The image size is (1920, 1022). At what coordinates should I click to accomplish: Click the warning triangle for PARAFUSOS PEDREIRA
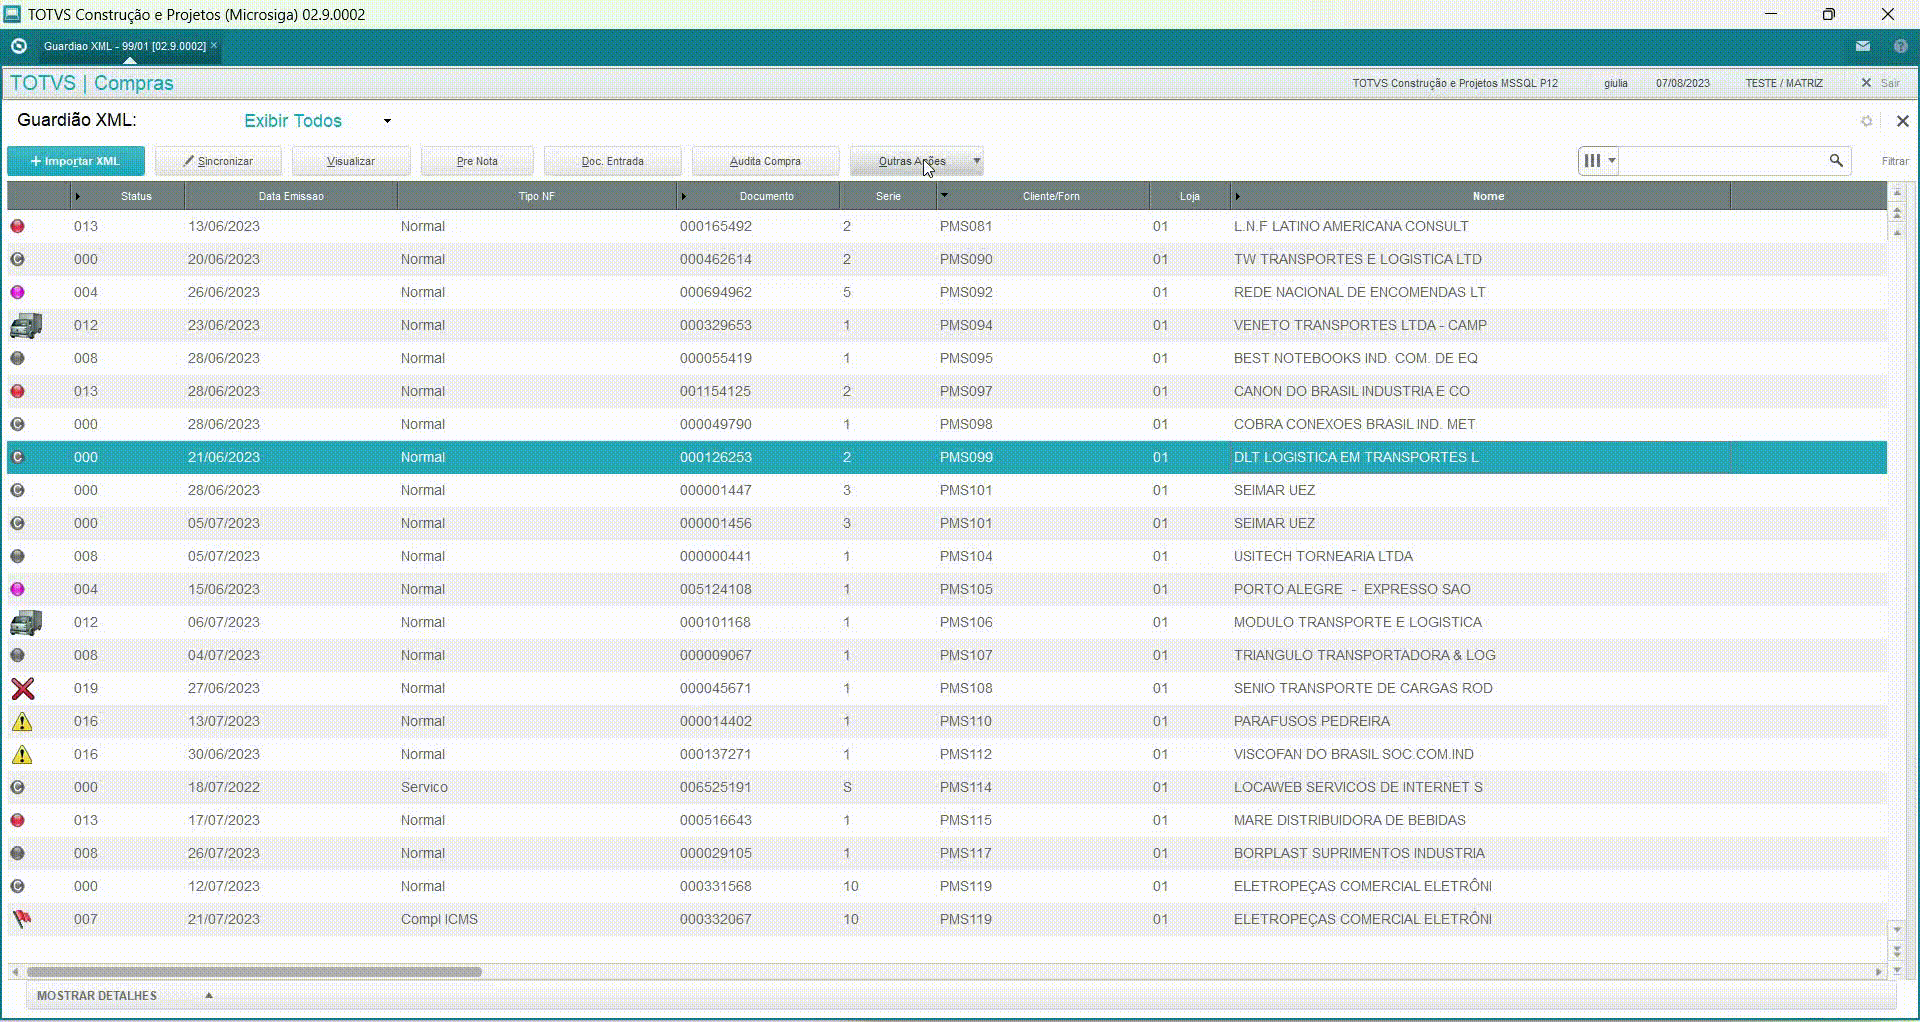tap(22, 721)
